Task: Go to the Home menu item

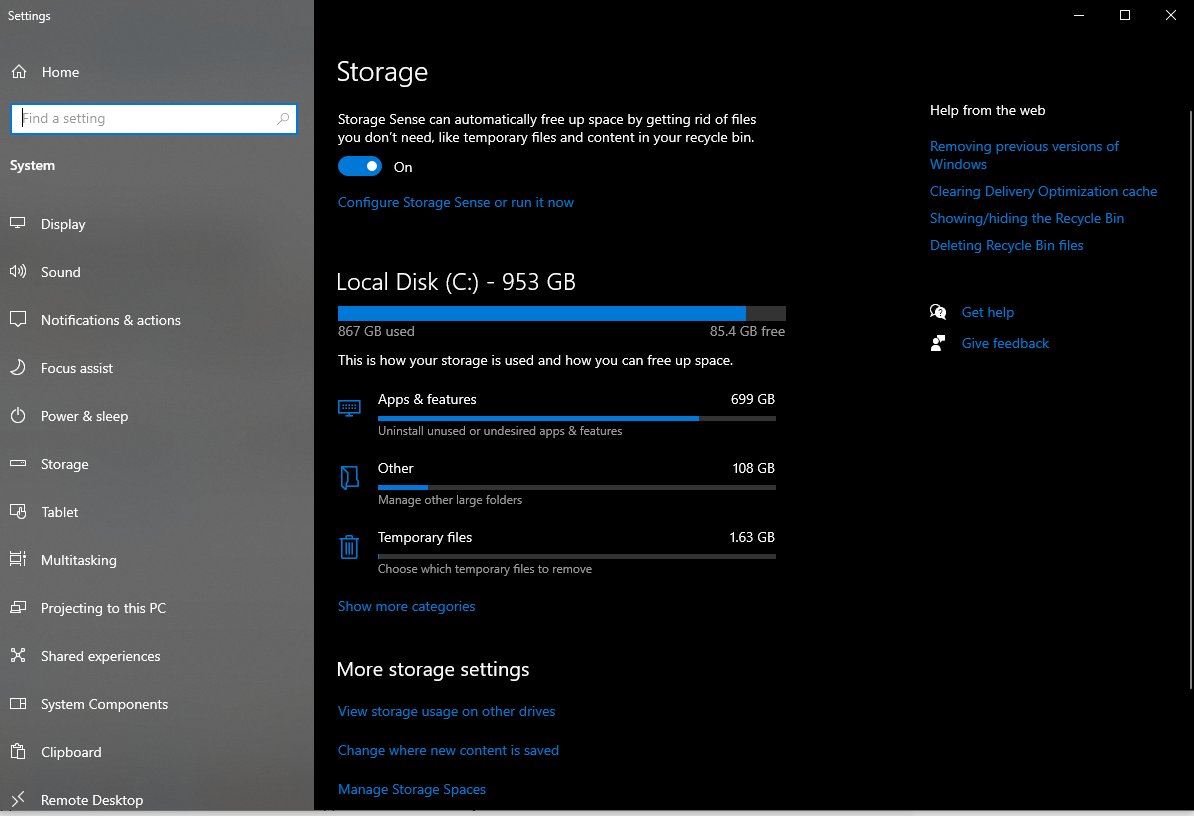Action: 60,72
